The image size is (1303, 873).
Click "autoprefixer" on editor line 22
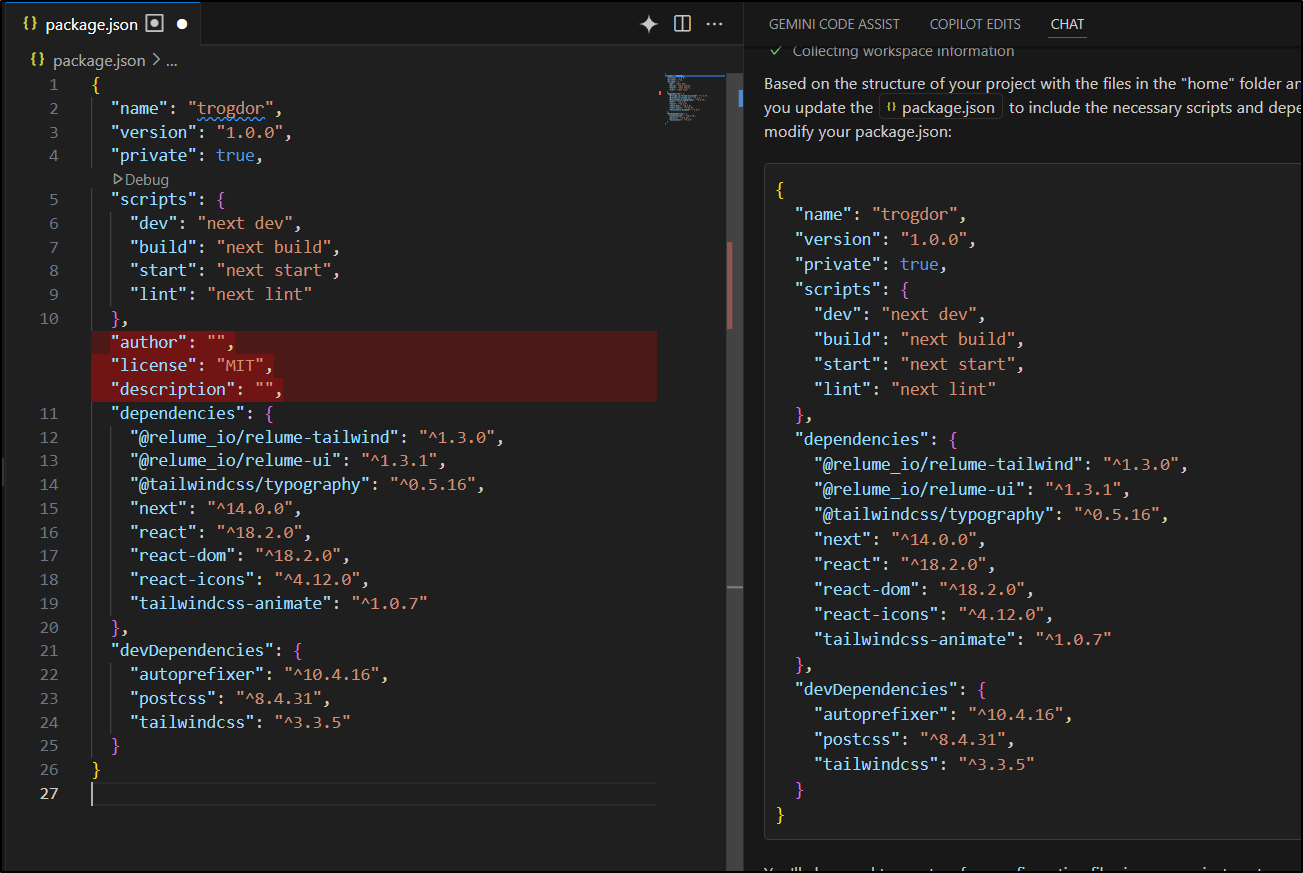[198, 675]
